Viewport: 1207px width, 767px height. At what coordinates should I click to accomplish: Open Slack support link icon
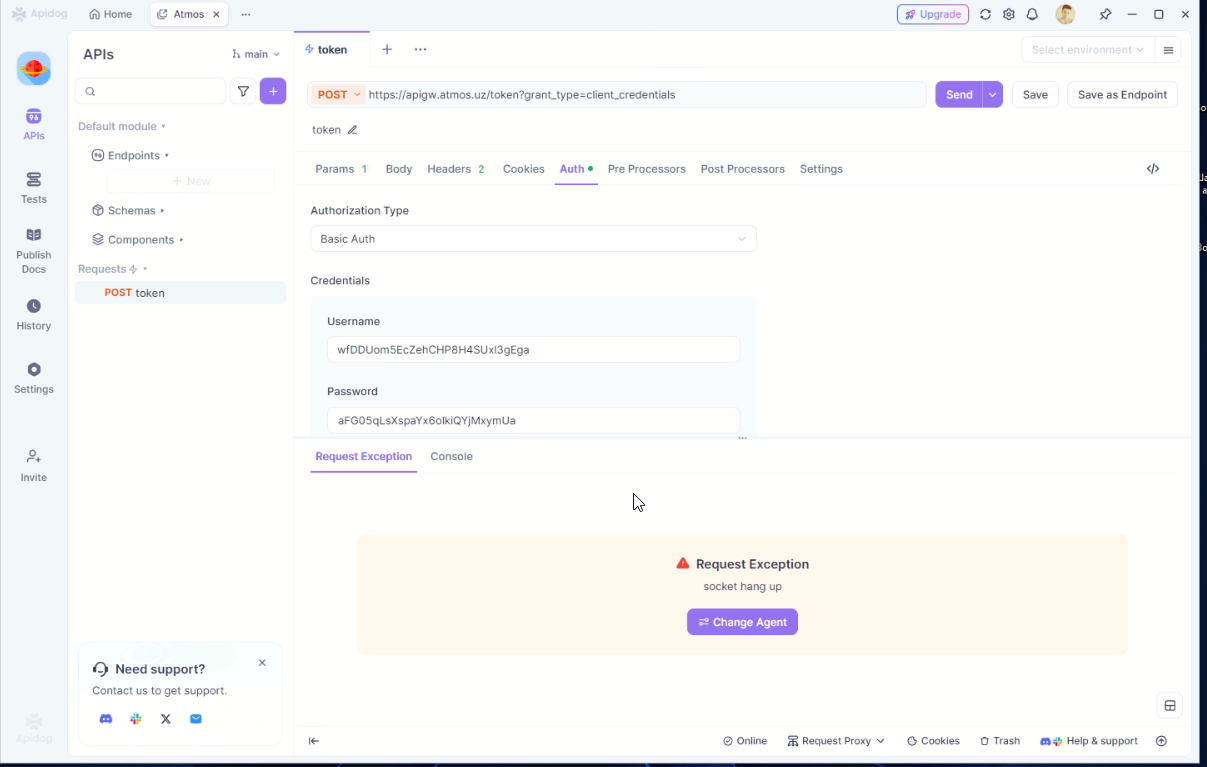click(136, 719)
